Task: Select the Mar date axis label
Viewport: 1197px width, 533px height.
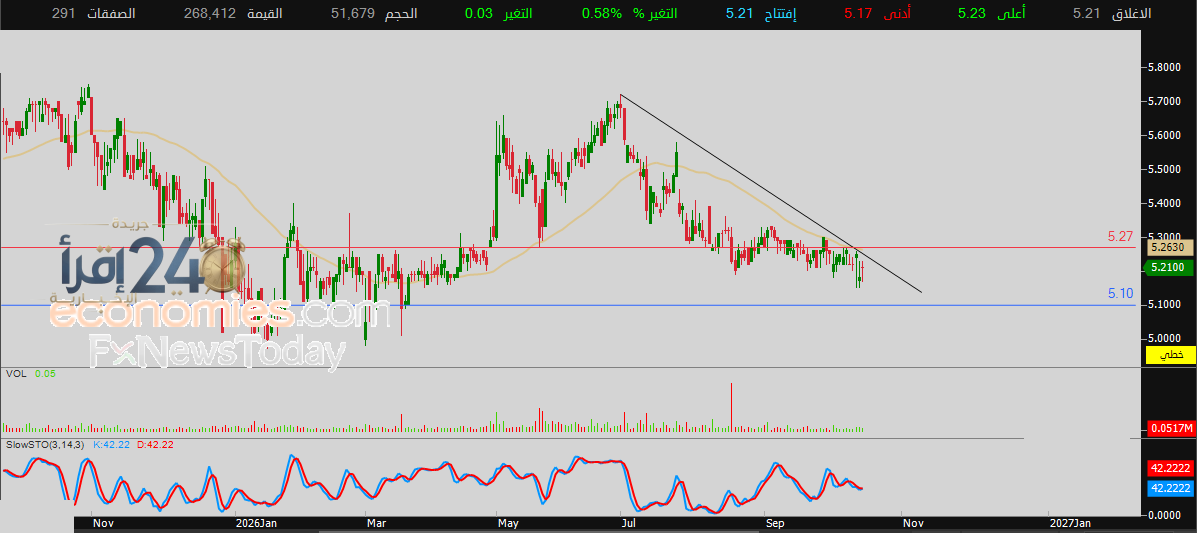Action: point(377,523)
